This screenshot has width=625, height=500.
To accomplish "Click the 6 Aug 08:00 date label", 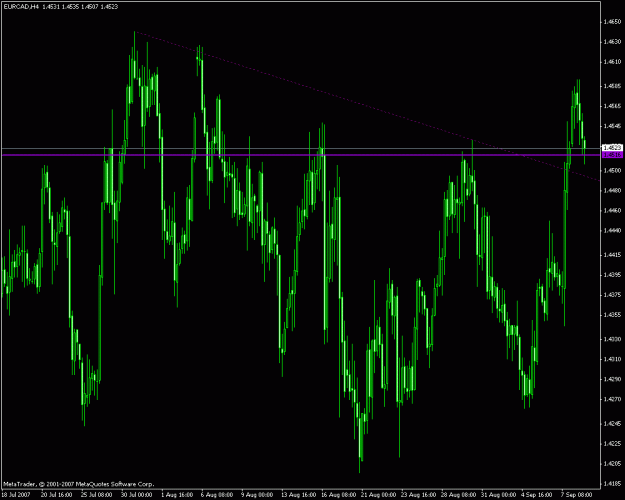I will click(217, 495).
